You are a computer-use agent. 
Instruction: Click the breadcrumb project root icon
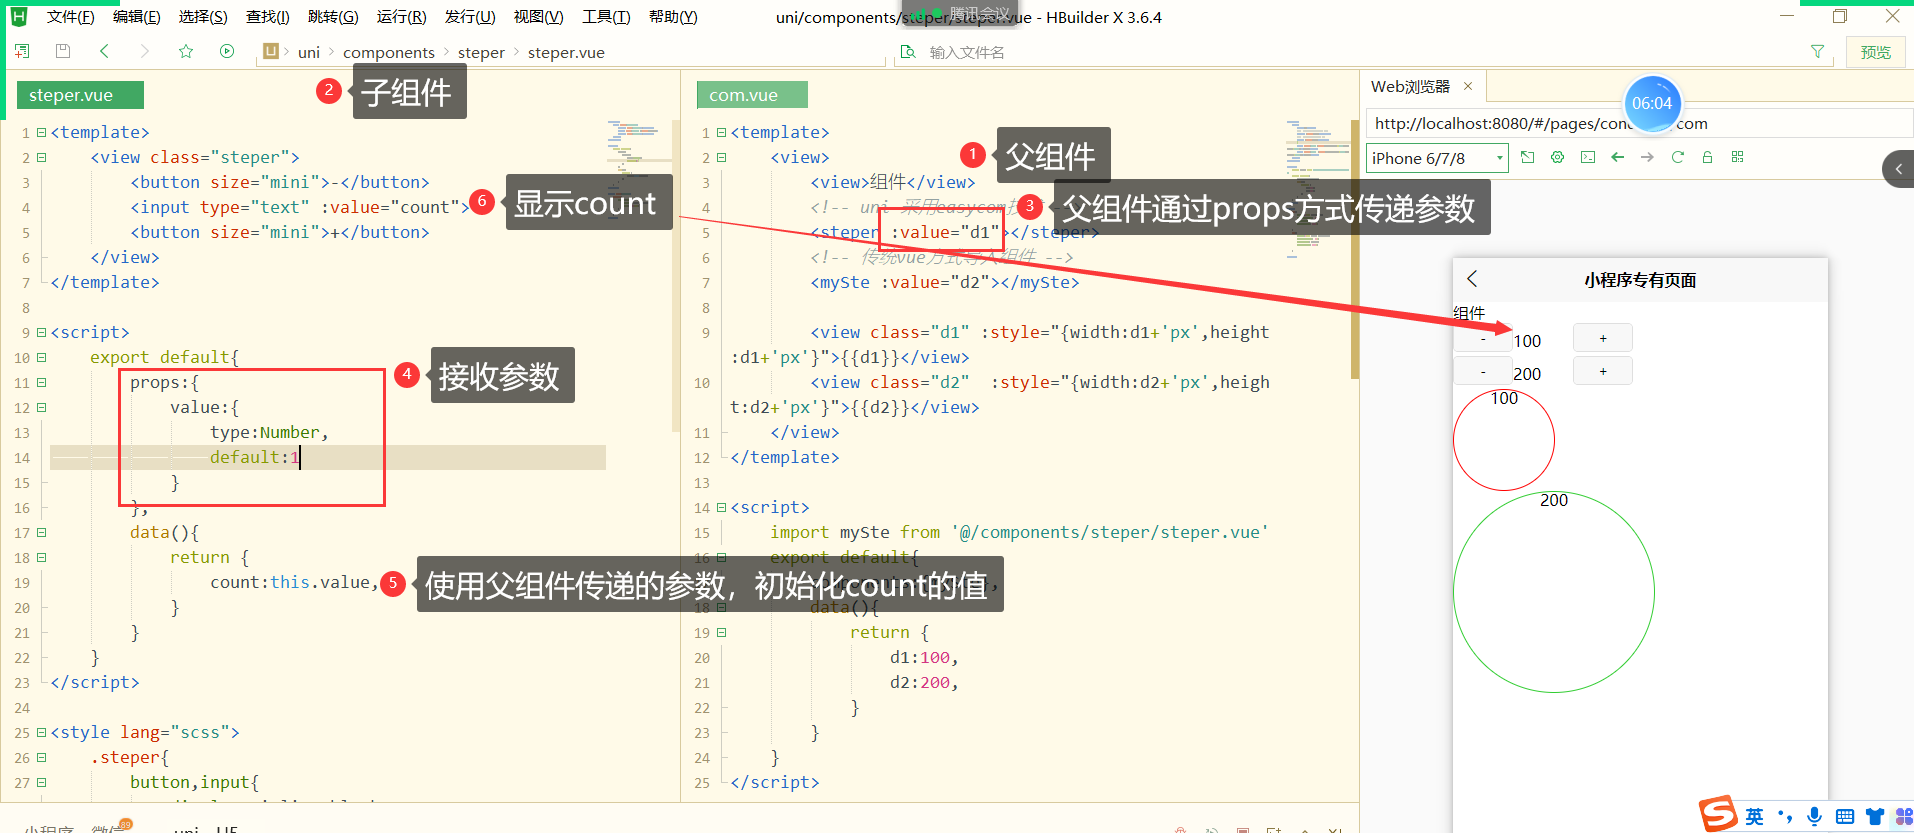[x=270, y=51]
